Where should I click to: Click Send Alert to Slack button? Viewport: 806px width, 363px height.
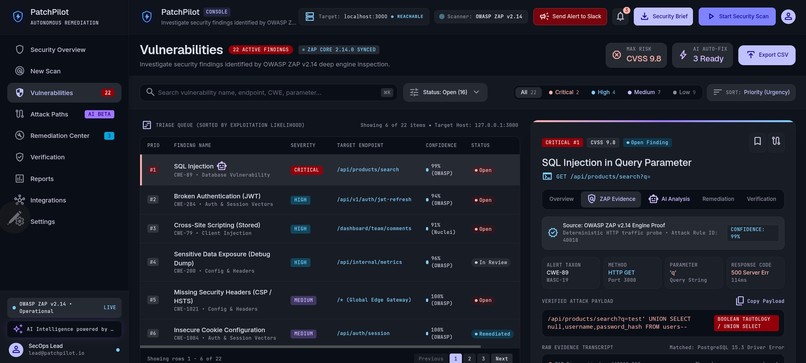pos(570,16)
